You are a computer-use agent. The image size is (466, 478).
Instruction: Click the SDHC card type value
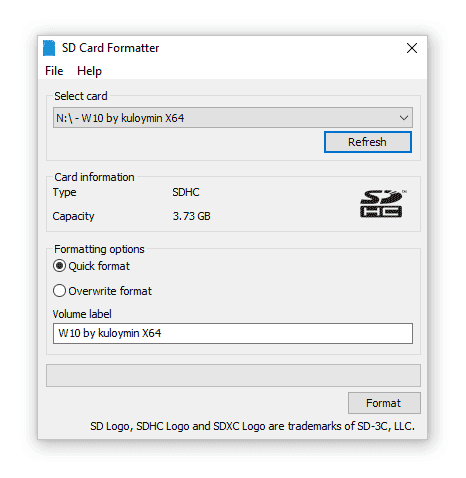click(x=186, y=192)
